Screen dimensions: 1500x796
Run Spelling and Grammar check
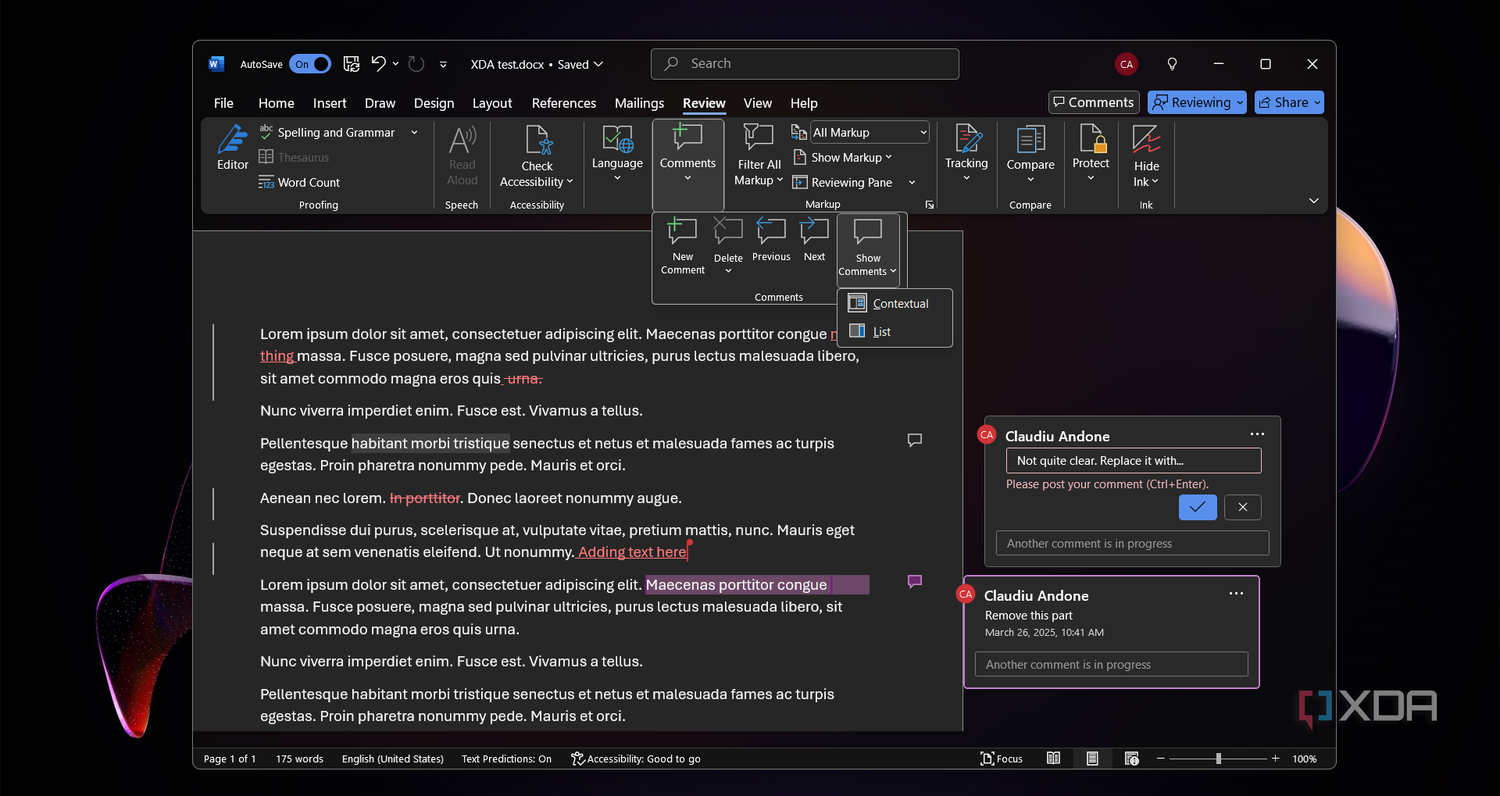327,132
